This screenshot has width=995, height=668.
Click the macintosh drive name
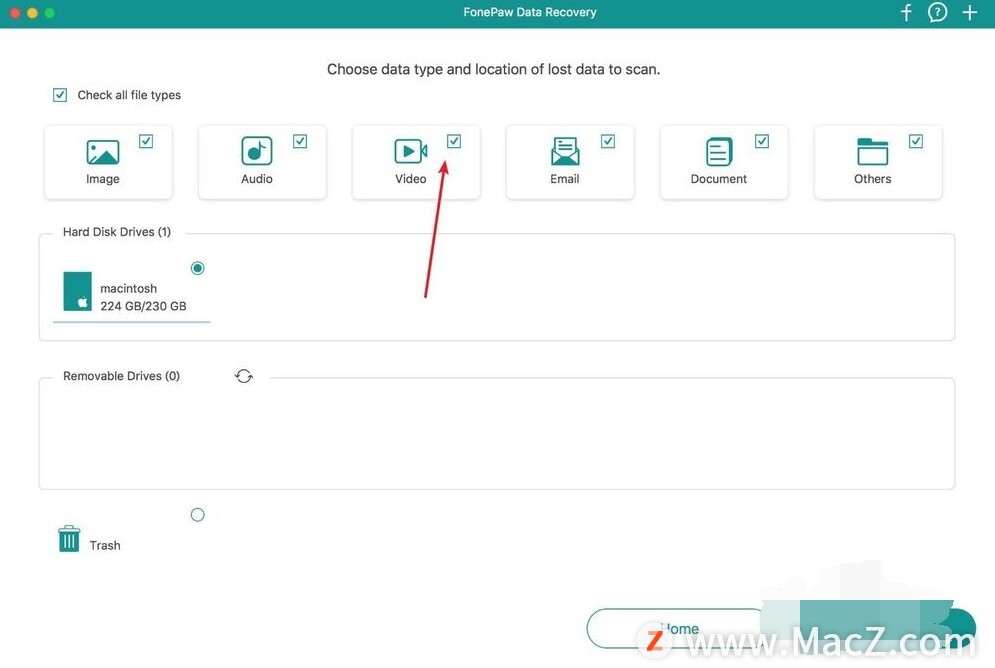[129, 289]
